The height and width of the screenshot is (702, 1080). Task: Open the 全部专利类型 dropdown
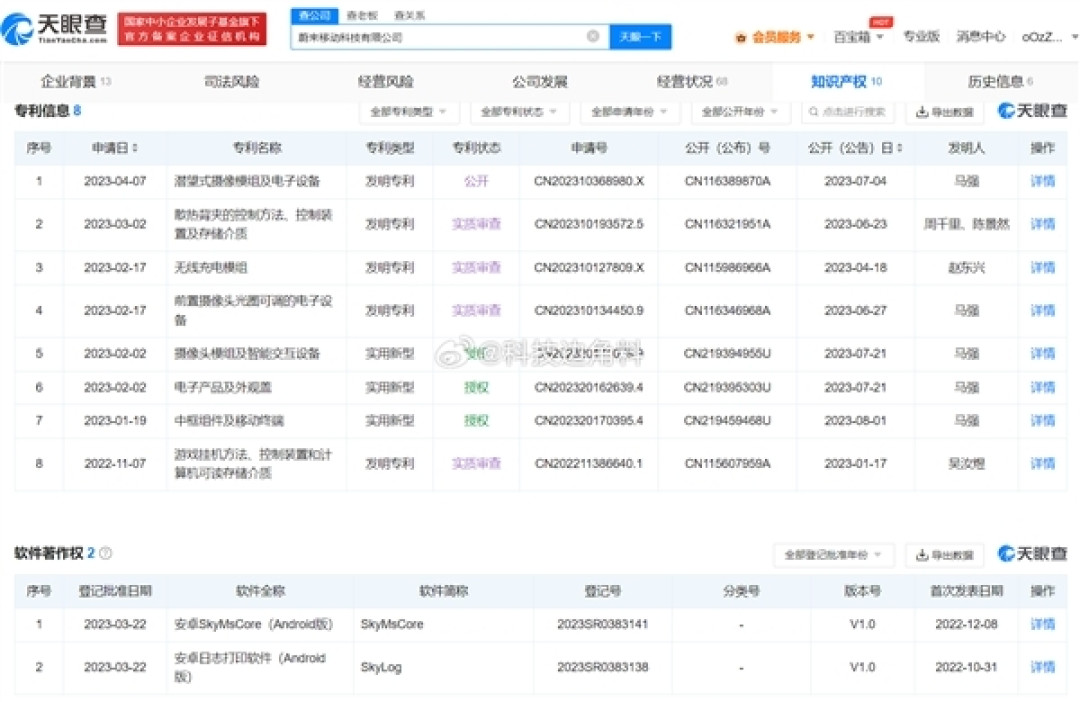409,112
